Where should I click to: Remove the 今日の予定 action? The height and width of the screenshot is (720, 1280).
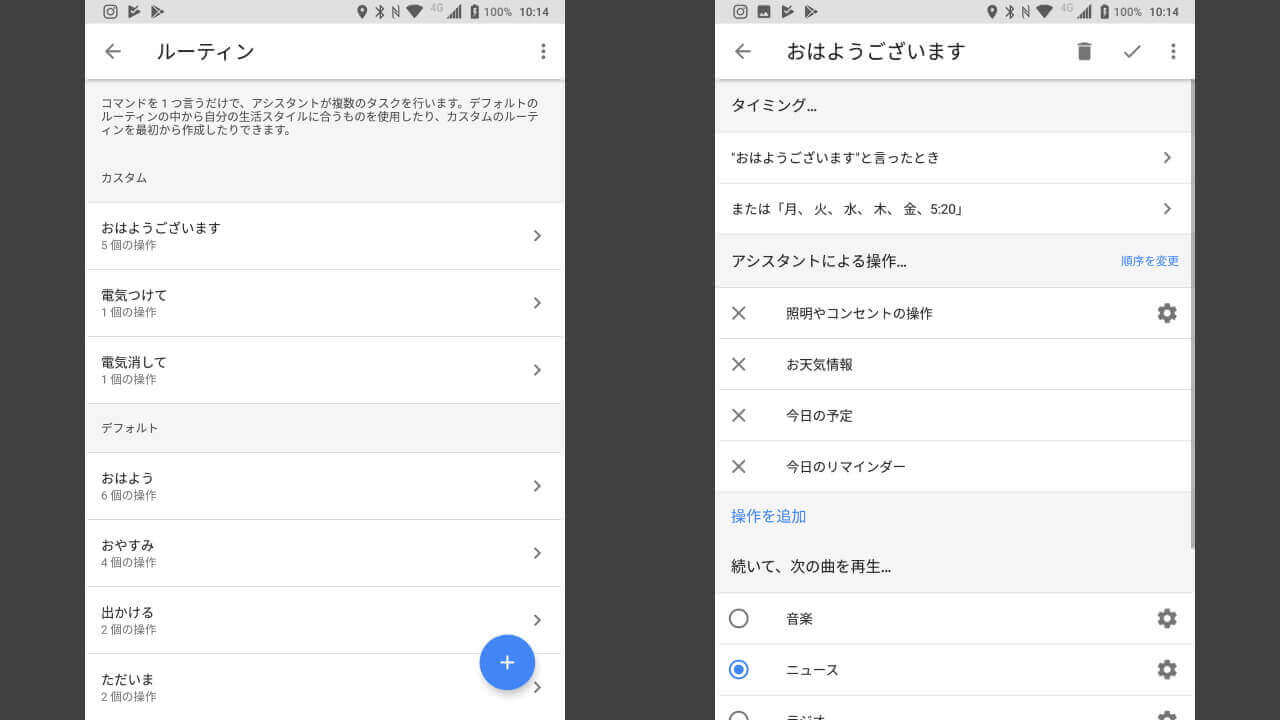[x=739, y=415]
